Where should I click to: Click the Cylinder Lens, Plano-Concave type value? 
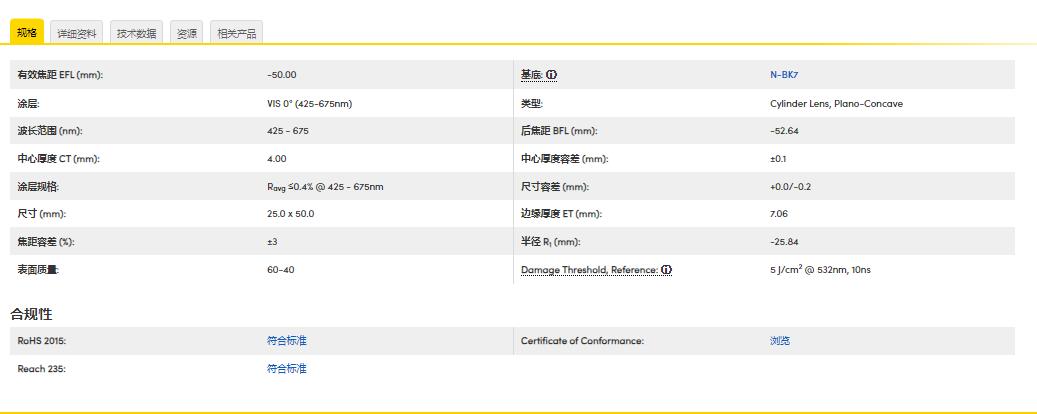[x=836, y=104]
